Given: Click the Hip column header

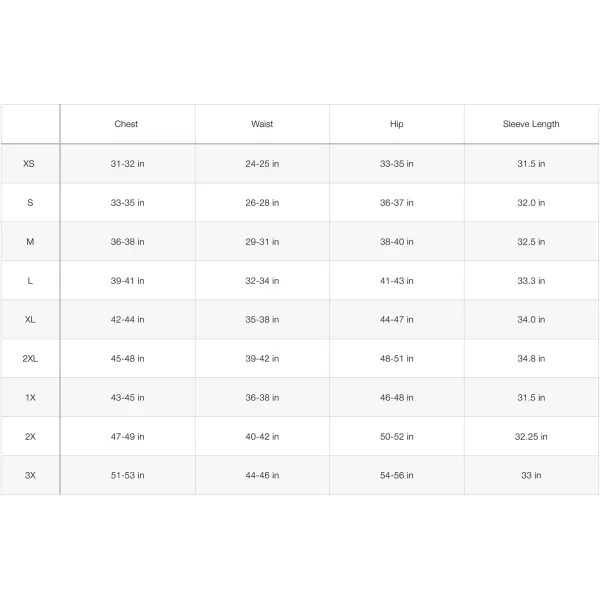Looking at the screenshot, I should 397,124.
